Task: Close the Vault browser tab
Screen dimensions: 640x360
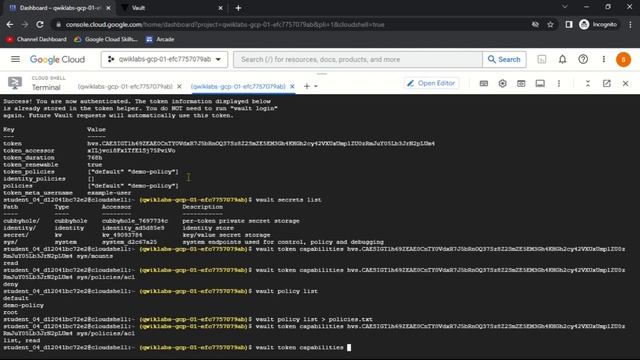Action: pos(220,8)
